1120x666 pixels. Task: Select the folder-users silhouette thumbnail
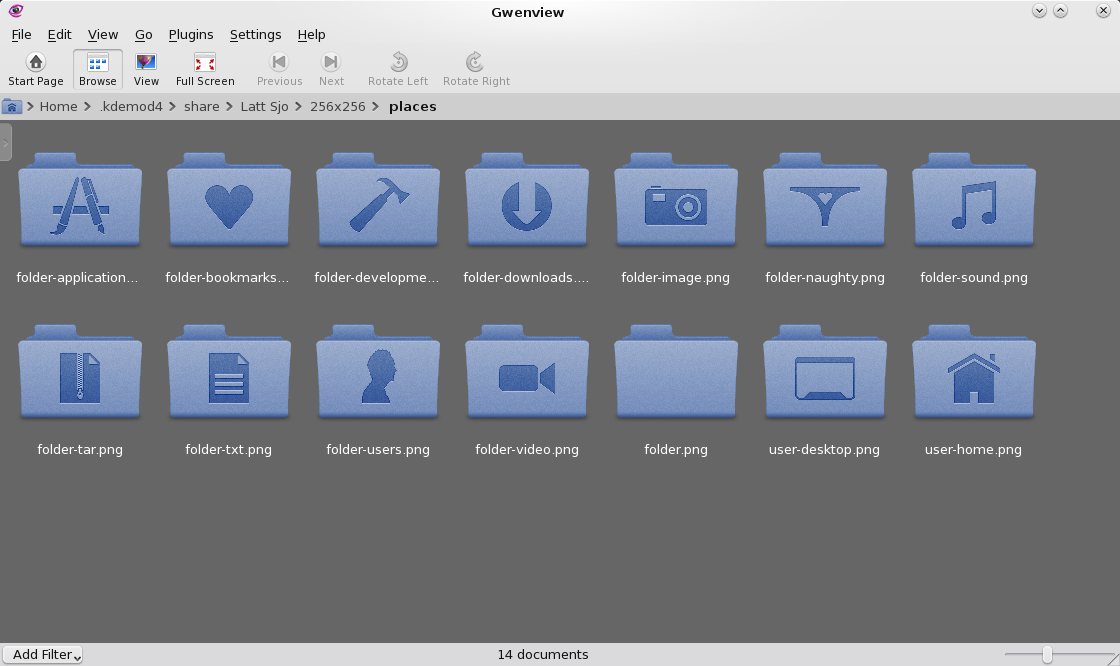(x=378, y=372)
